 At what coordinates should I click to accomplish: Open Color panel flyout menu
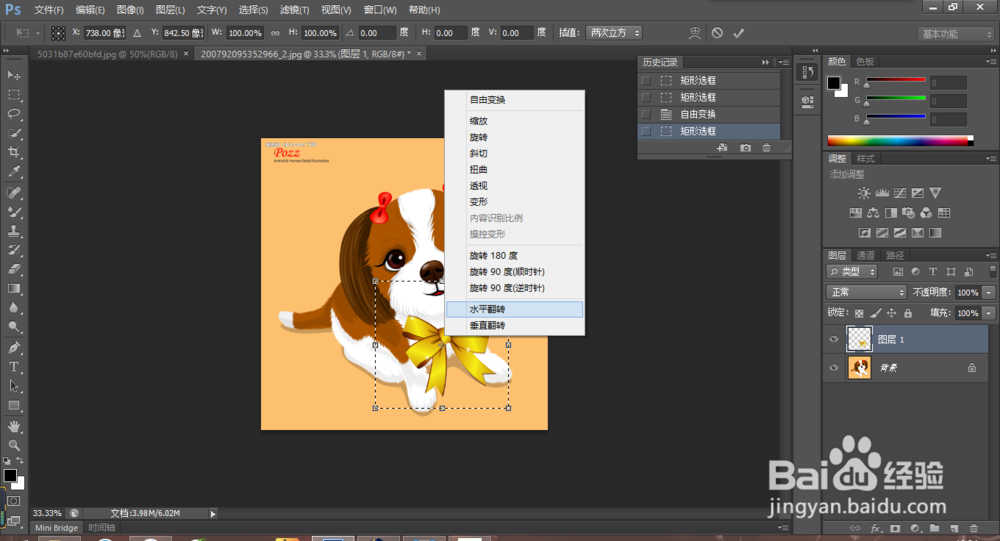coord(990,62)
